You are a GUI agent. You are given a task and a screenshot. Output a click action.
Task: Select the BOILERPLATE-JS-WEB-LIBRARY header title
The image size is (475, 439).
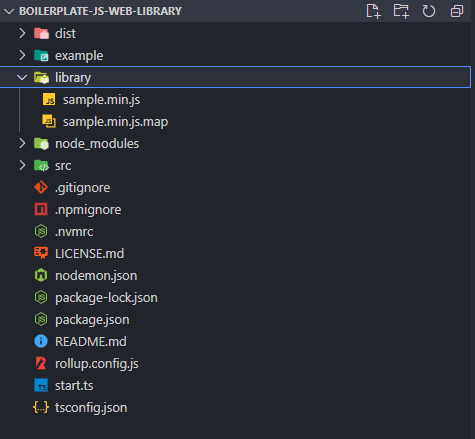pyautogui.click(x=100, y=11)
